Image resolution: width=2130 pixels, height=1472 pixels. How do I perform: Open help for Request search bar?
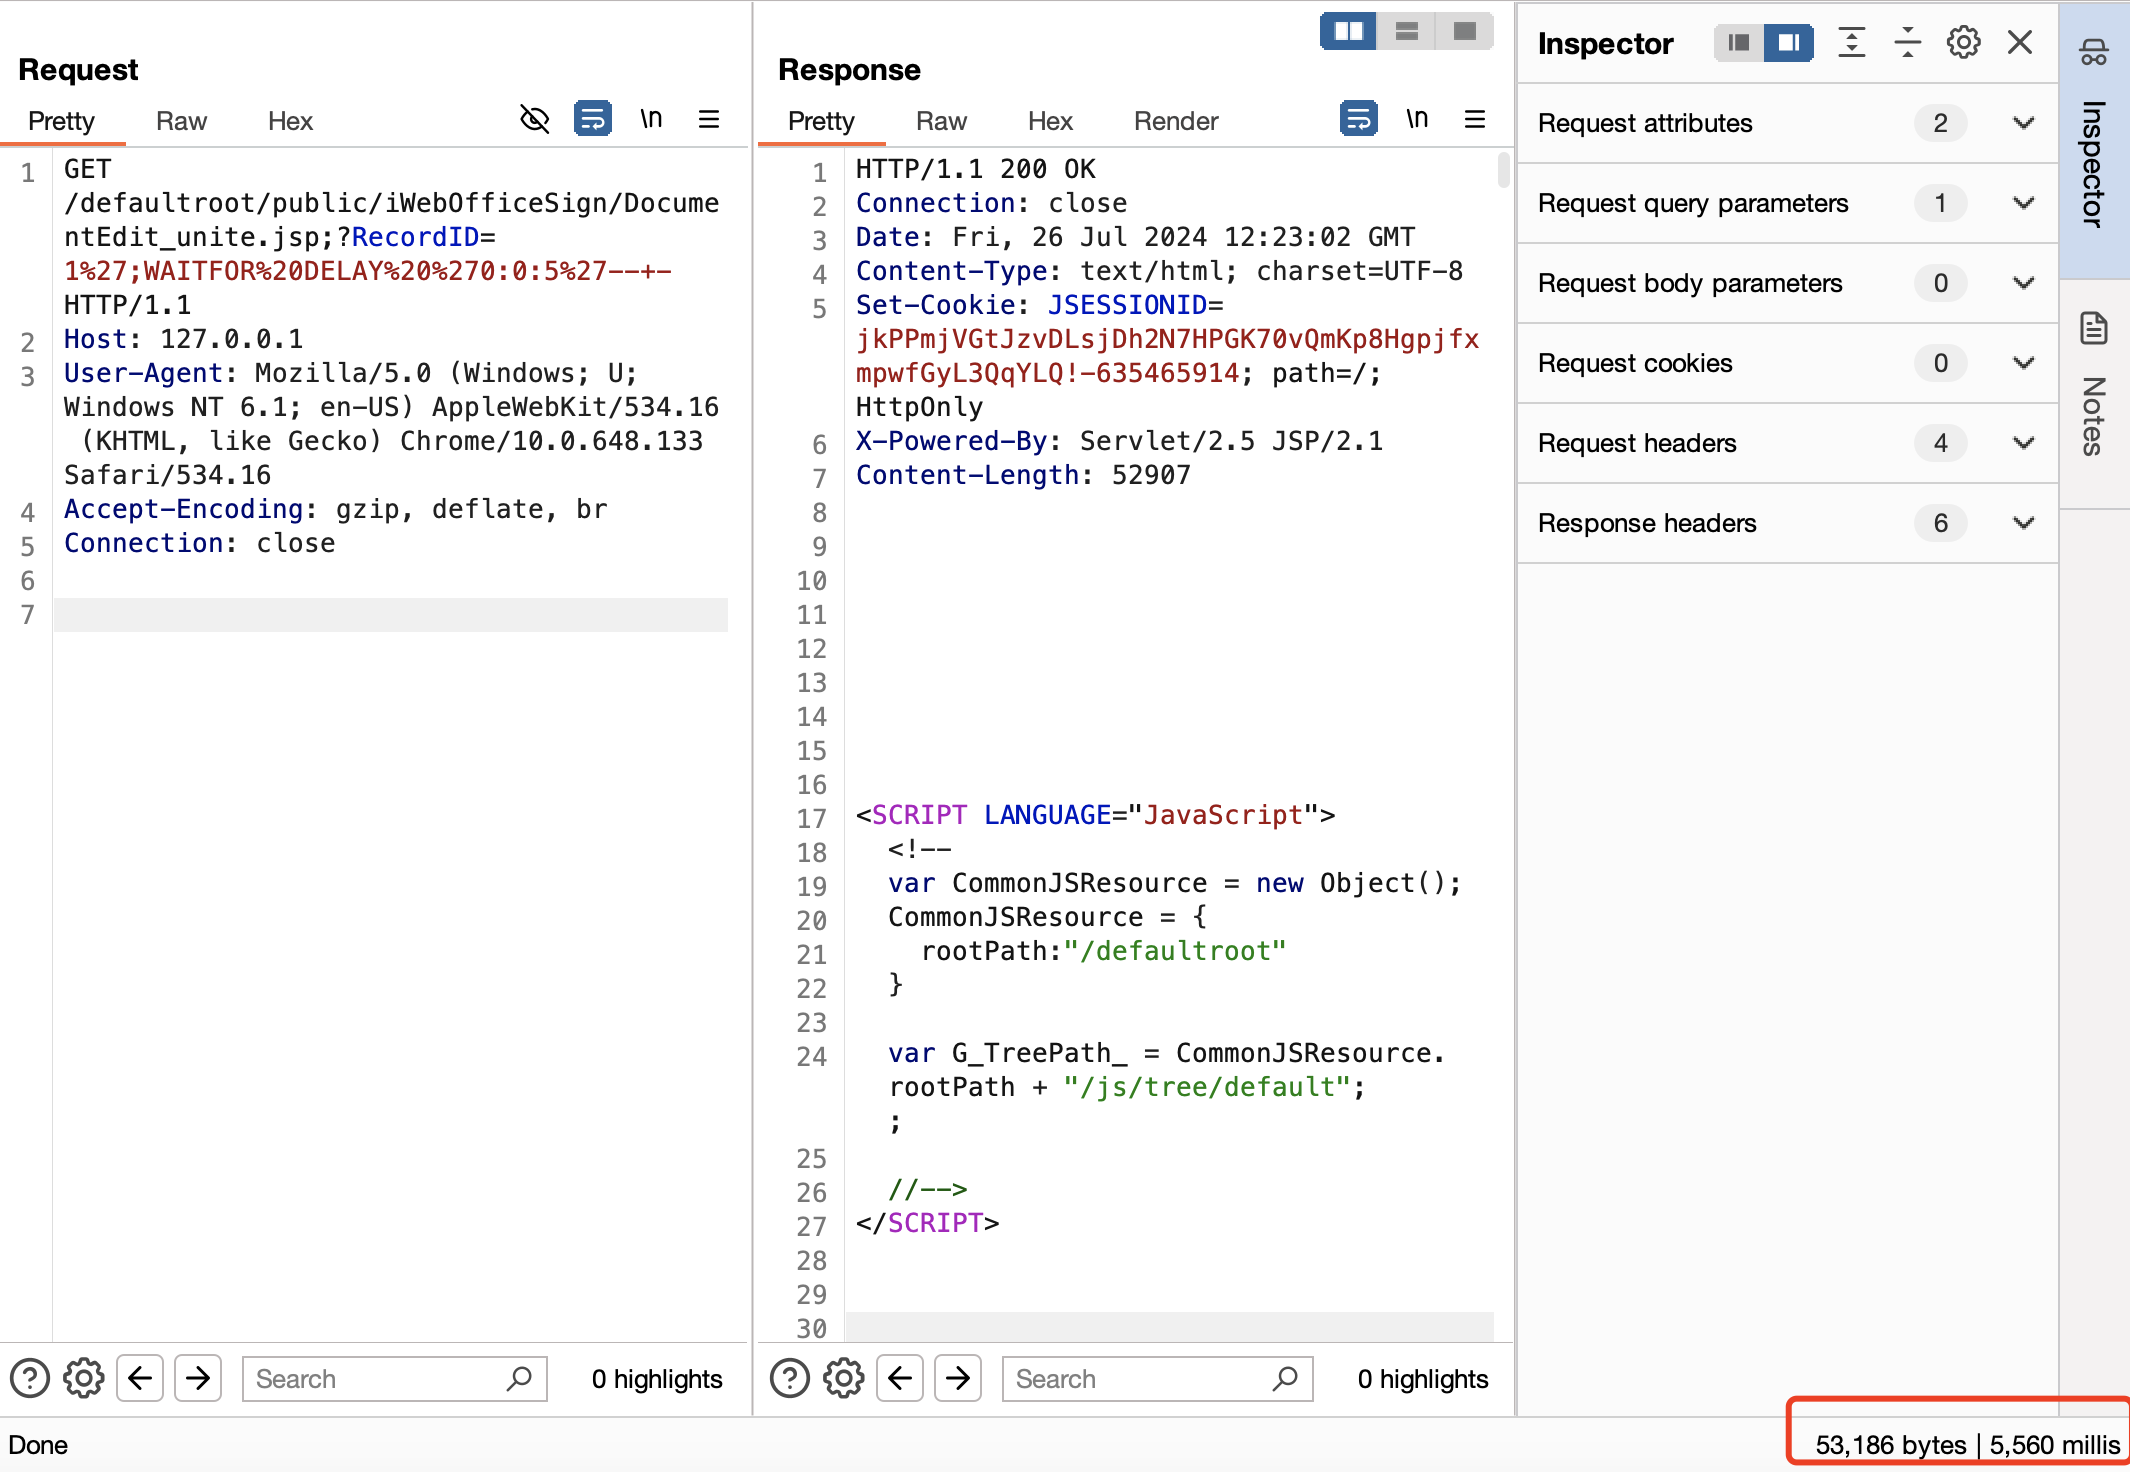pos(30,1379)
